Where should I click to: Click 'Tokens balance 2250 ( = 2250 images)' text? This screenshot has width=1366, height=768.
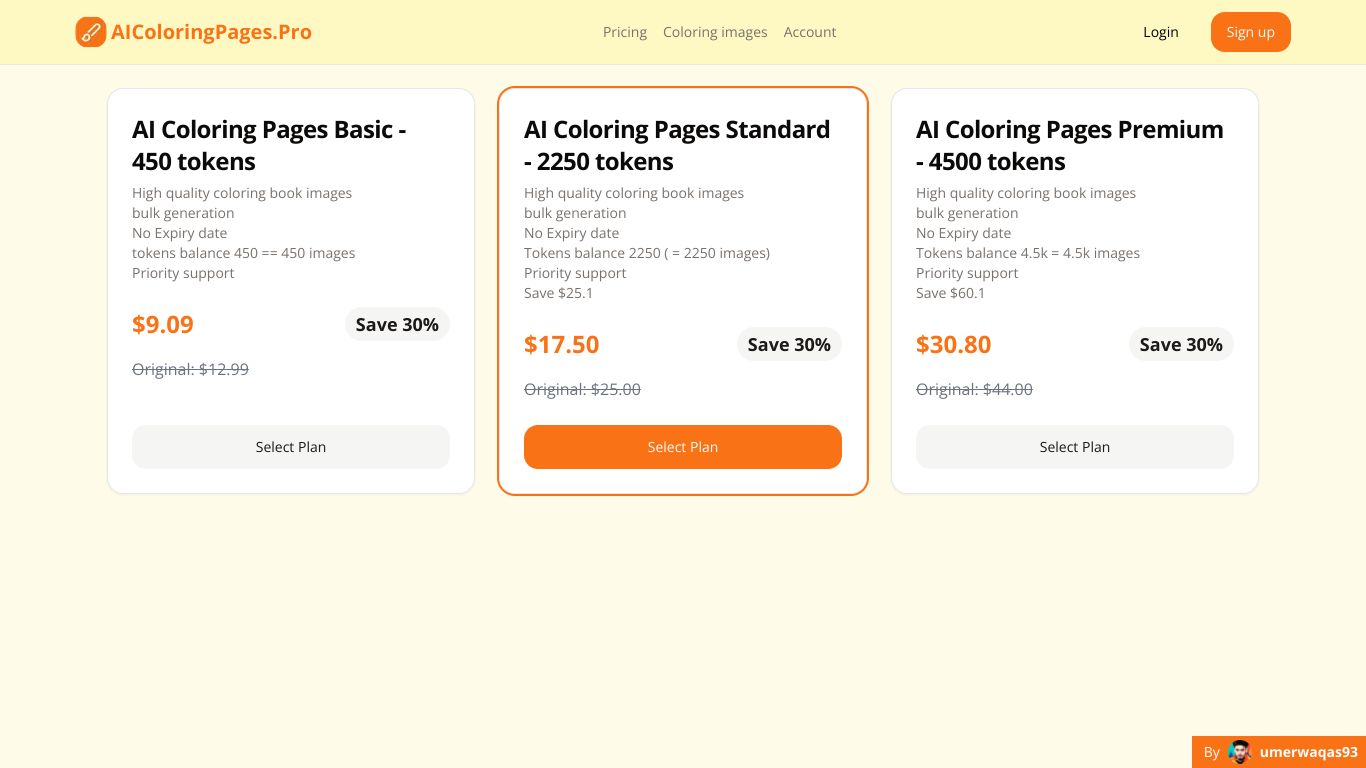point(647,253)
